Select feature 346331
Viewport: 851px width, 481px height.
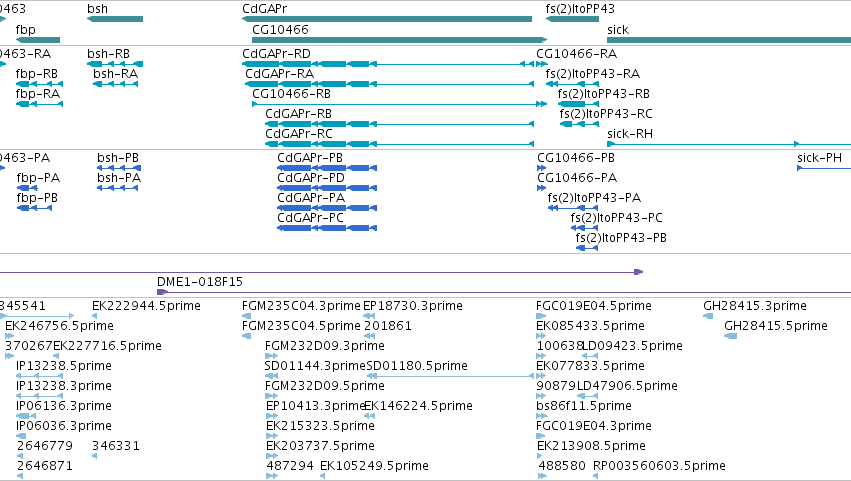94,456
